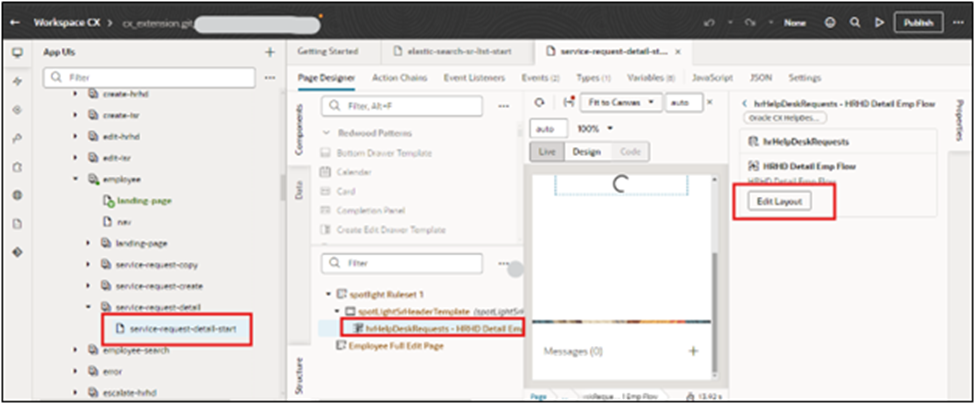This screenshot has height=404, width=975.
Task: Select Employee Full Edit Page node
Action: coord(396,346)
